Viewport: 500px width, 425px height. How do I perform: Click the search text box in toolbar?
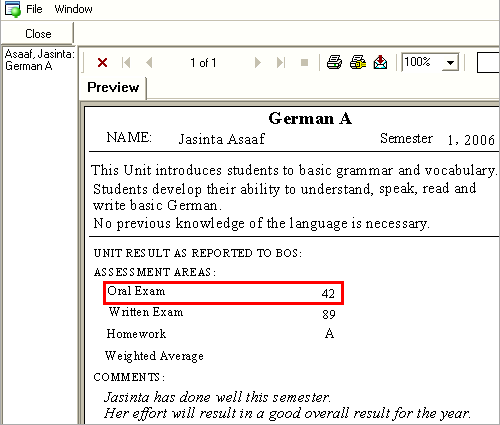pyautogui.click(x=488, y=62)
